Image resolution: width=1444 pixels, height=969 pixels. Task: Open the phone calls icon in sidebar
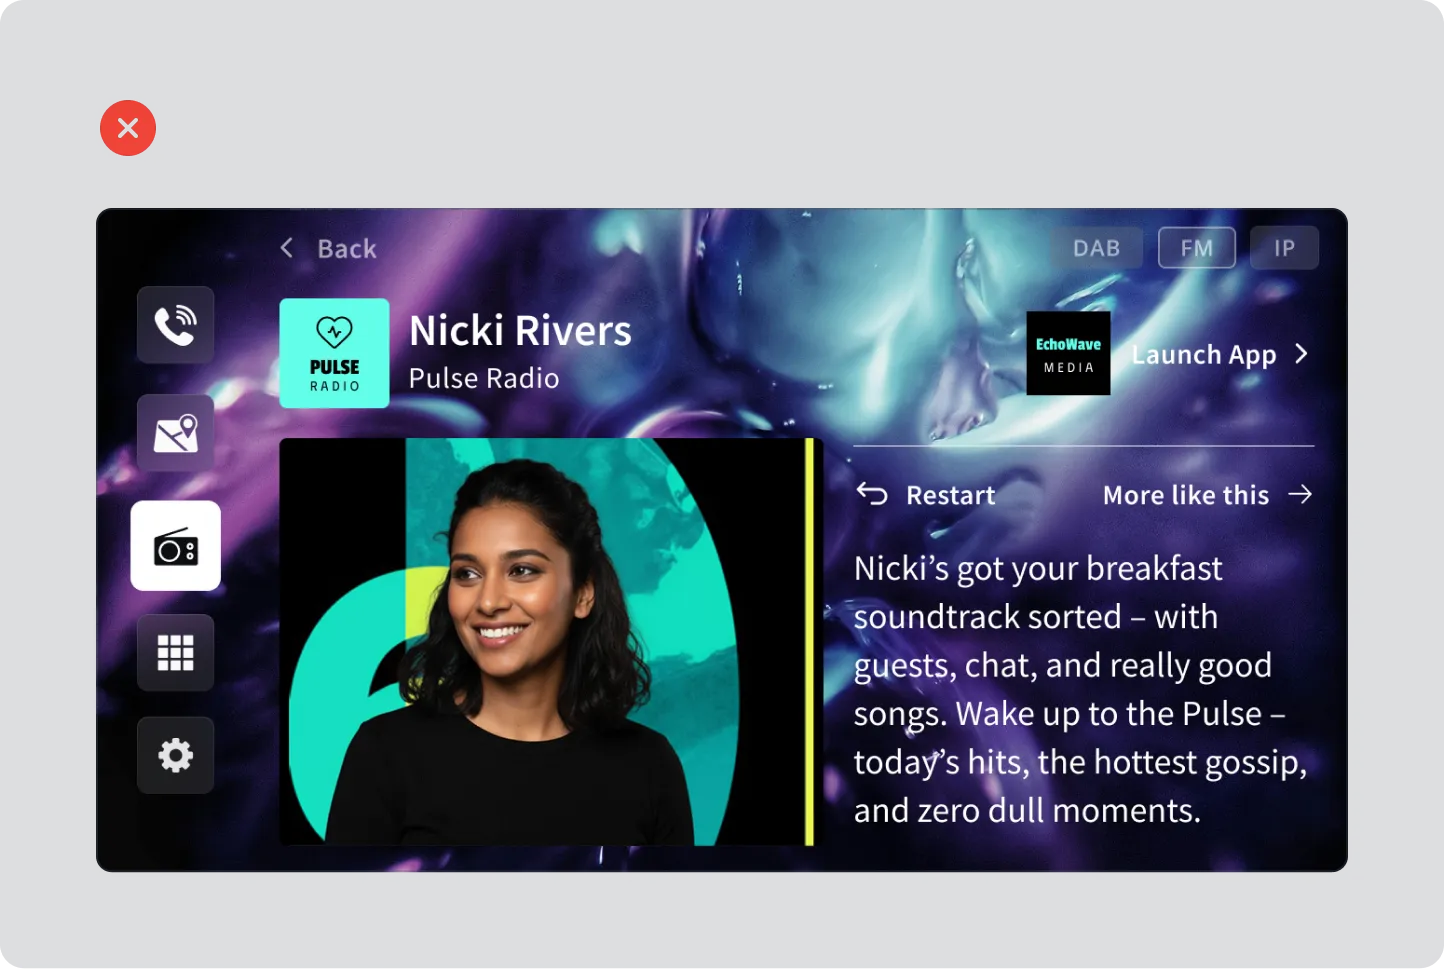[176, 325]
